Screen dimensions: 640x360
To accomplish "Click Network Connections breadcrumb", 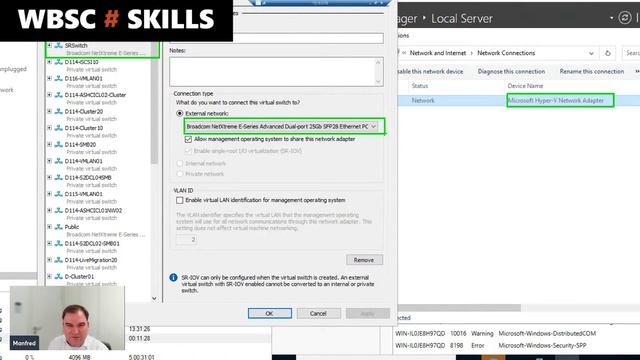I will coord(506,53).
